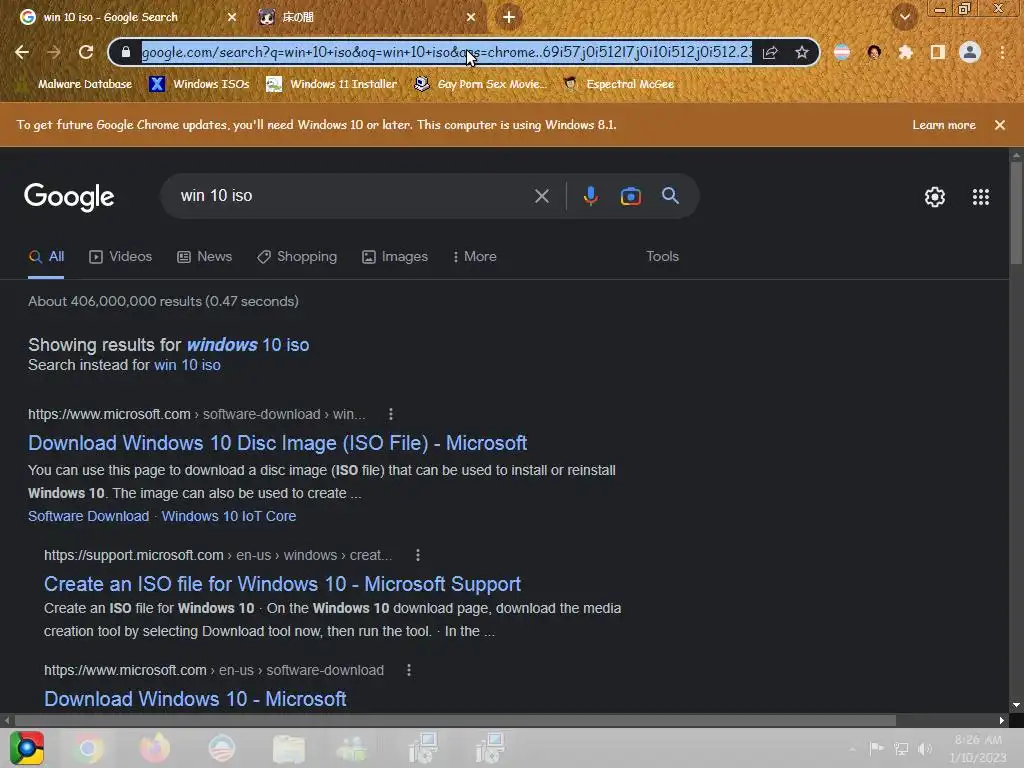Expand the tab search dropdown arrow
The width and height of the screenshot is (1024, 768).
905,17
